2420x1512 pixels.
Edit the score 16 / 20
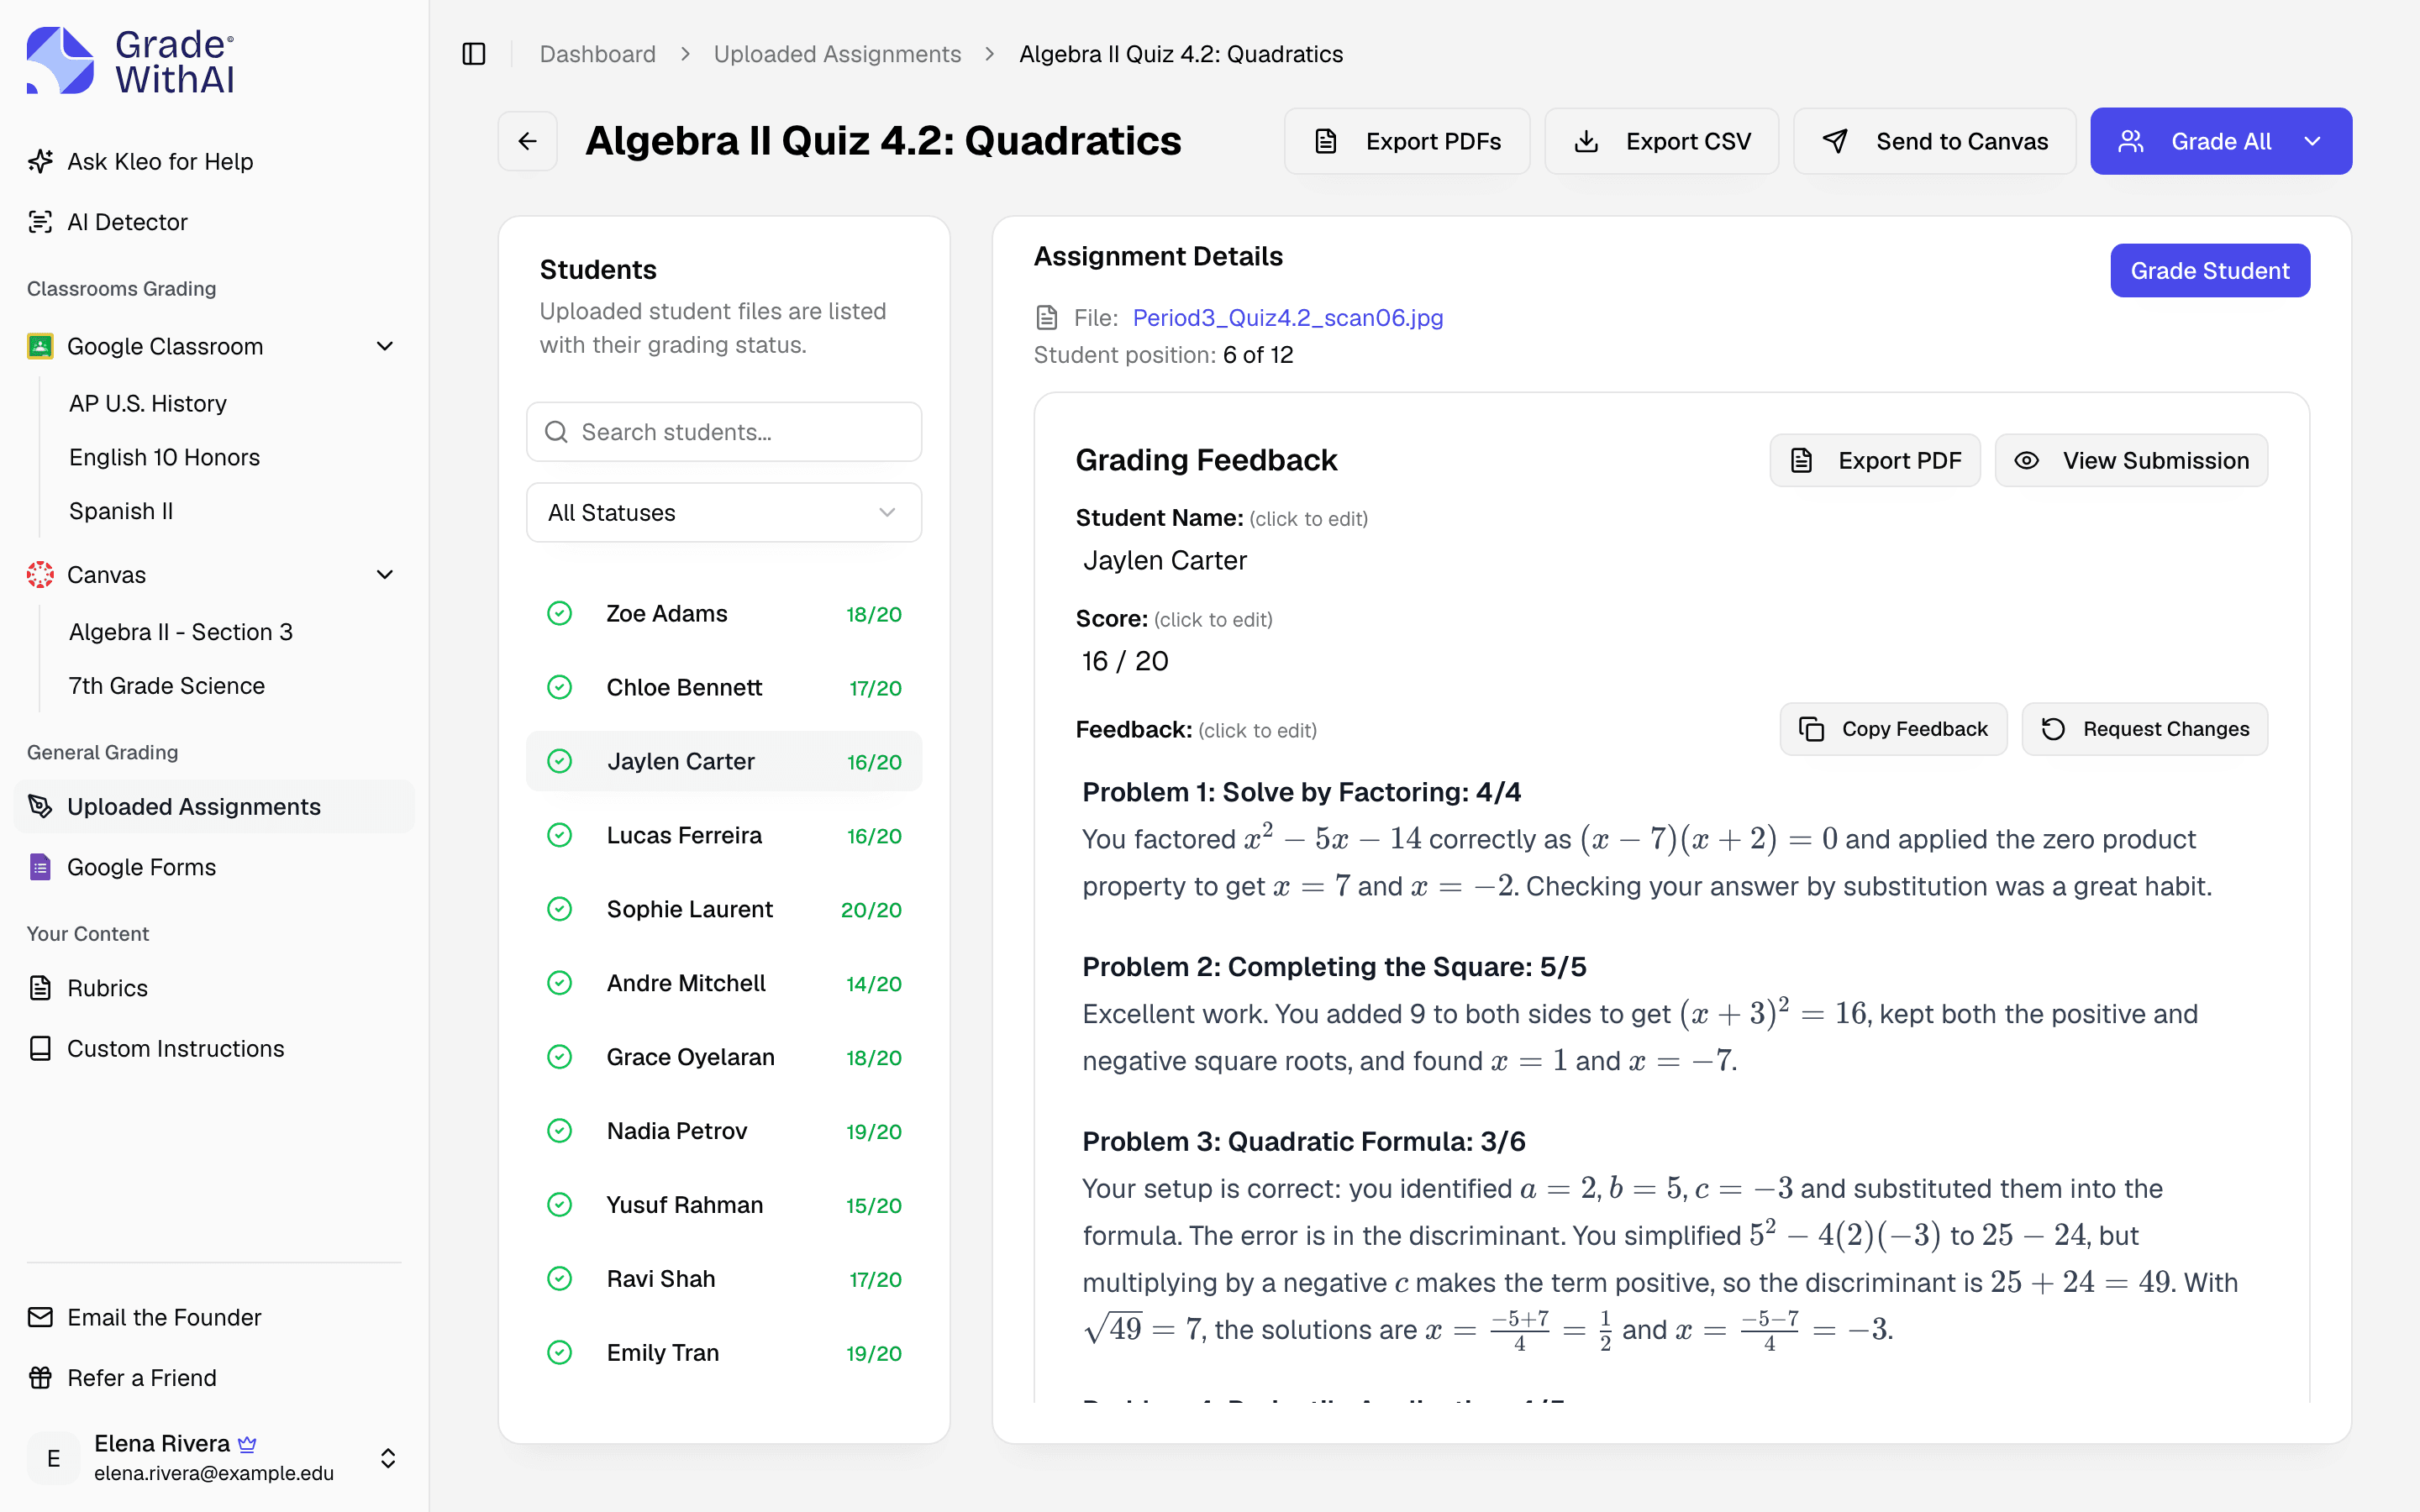coord(1125,661)
